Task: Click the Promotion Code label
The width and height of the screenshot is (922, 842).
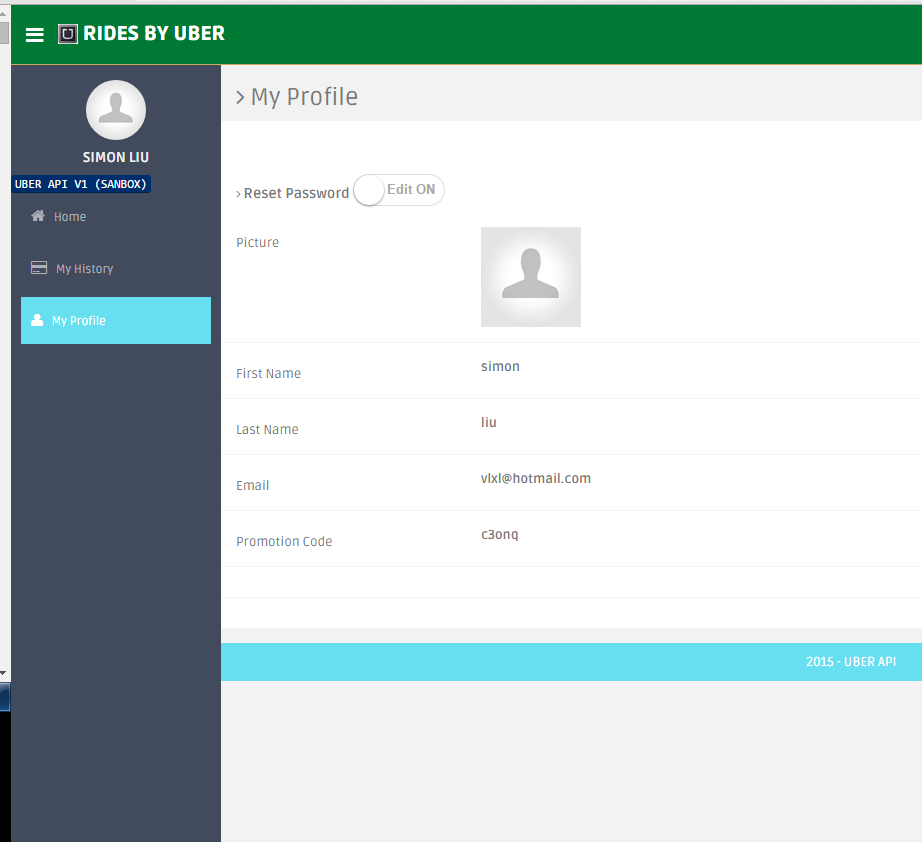Action: (x=284, y=541)
